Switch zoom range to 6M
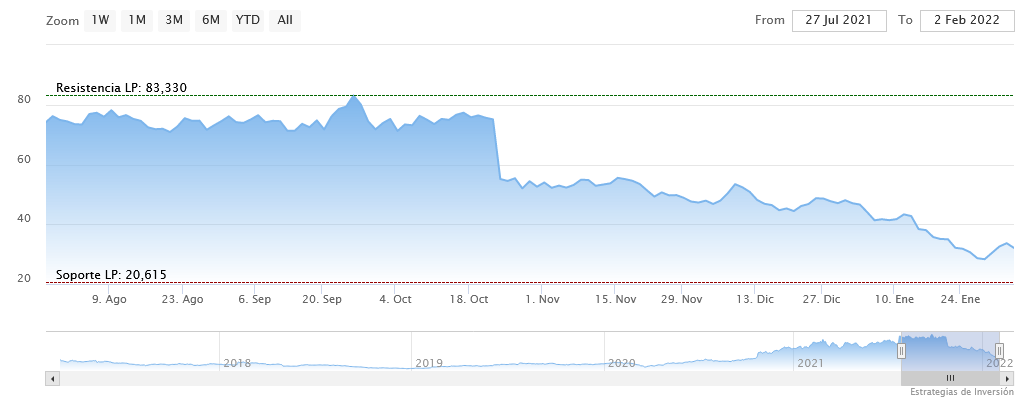Viewport: 1024px width, 400px height. (210, 21)
